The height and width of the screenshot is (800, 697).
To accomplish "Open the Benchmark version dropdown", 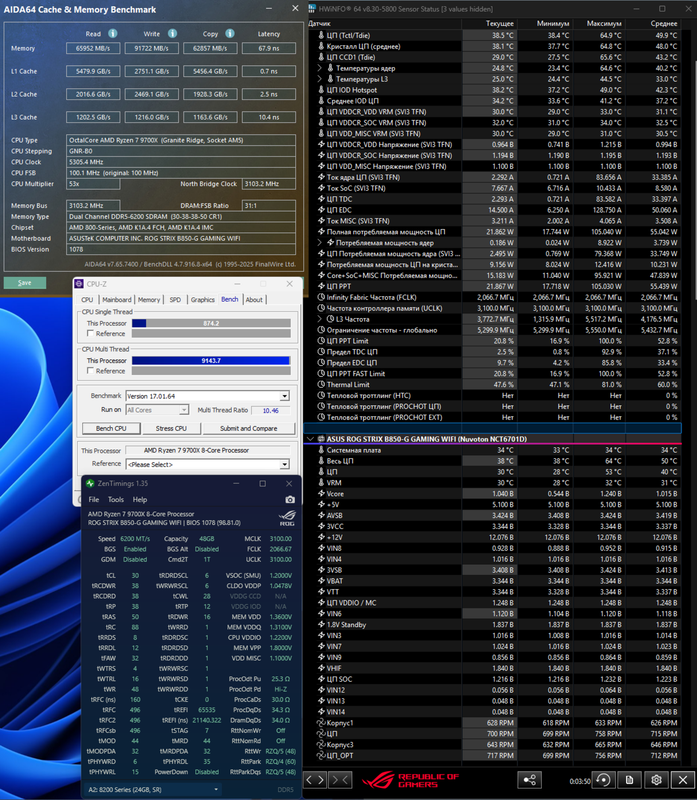I will point(284,396).
